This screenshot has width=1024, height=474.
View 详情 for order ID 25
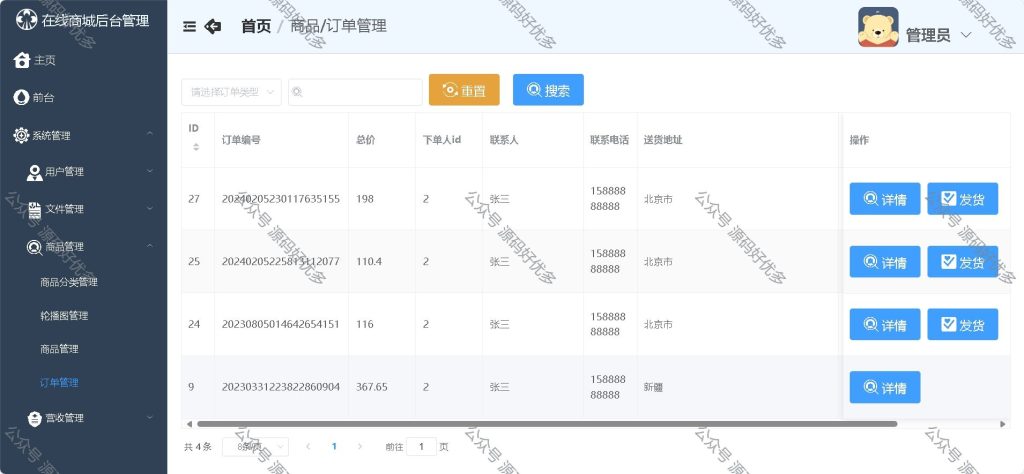click(x=885, y=262)
